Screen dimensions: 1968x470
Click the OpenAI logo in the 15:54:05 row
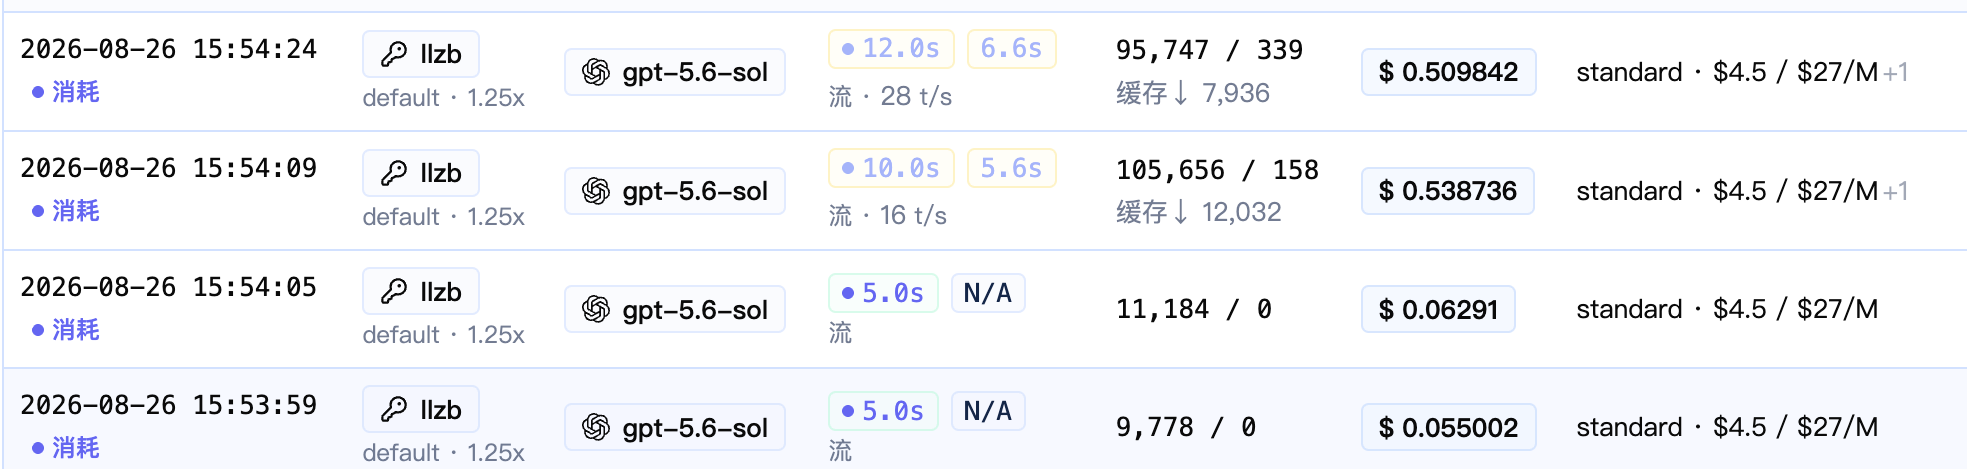[596, 310]
